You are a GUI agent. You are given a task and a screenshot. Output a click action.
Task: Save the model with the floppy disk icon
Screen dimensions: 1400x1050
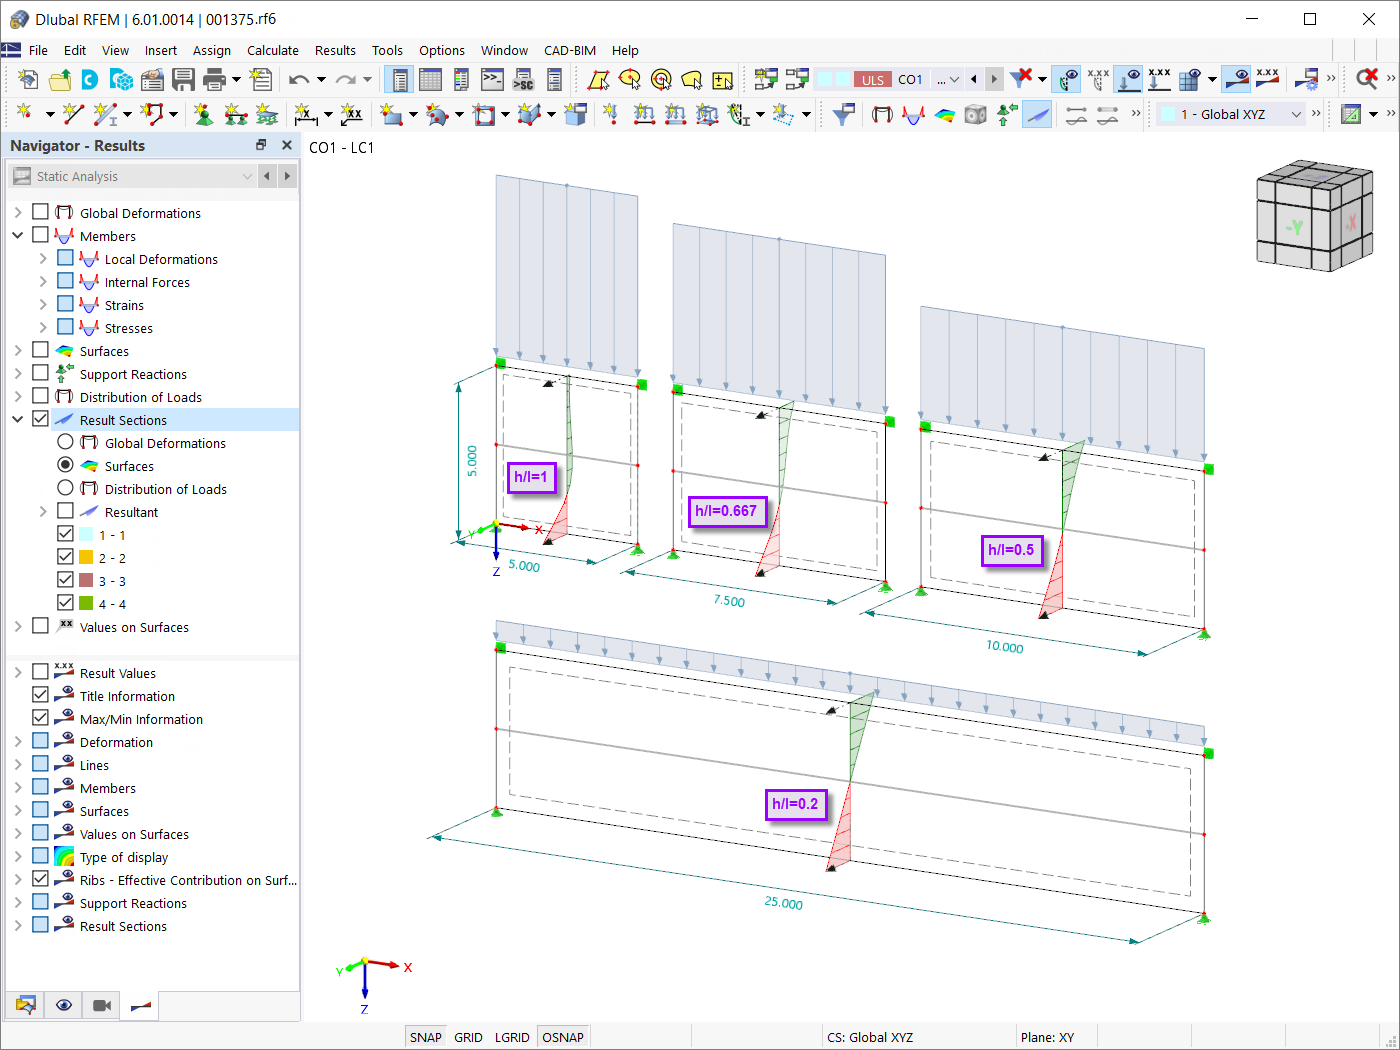(183, 79)
